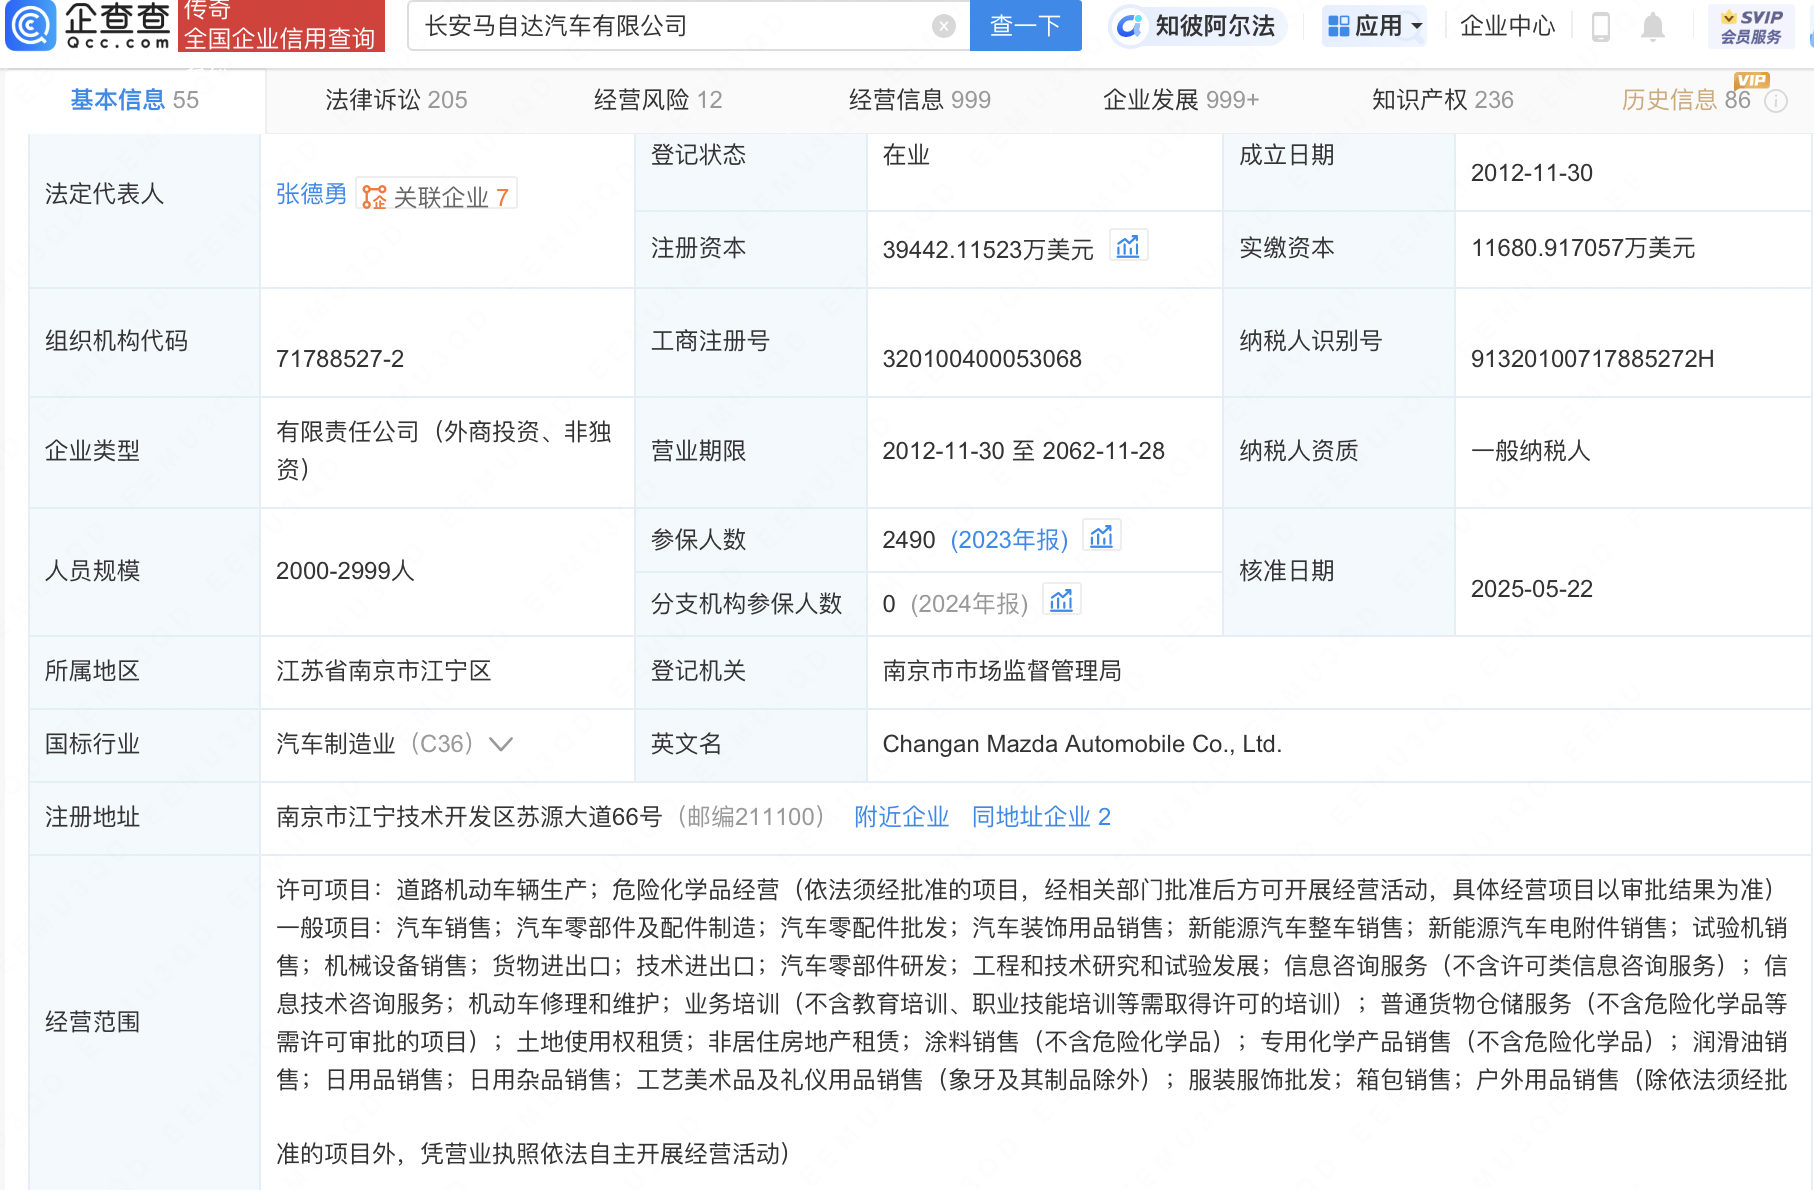Image resolution: width=1814 pixels, height=1190 pixels.
Task: Click the 全国企业信用查询 banner
Action: pyautogui.click(x=281, y=26)
